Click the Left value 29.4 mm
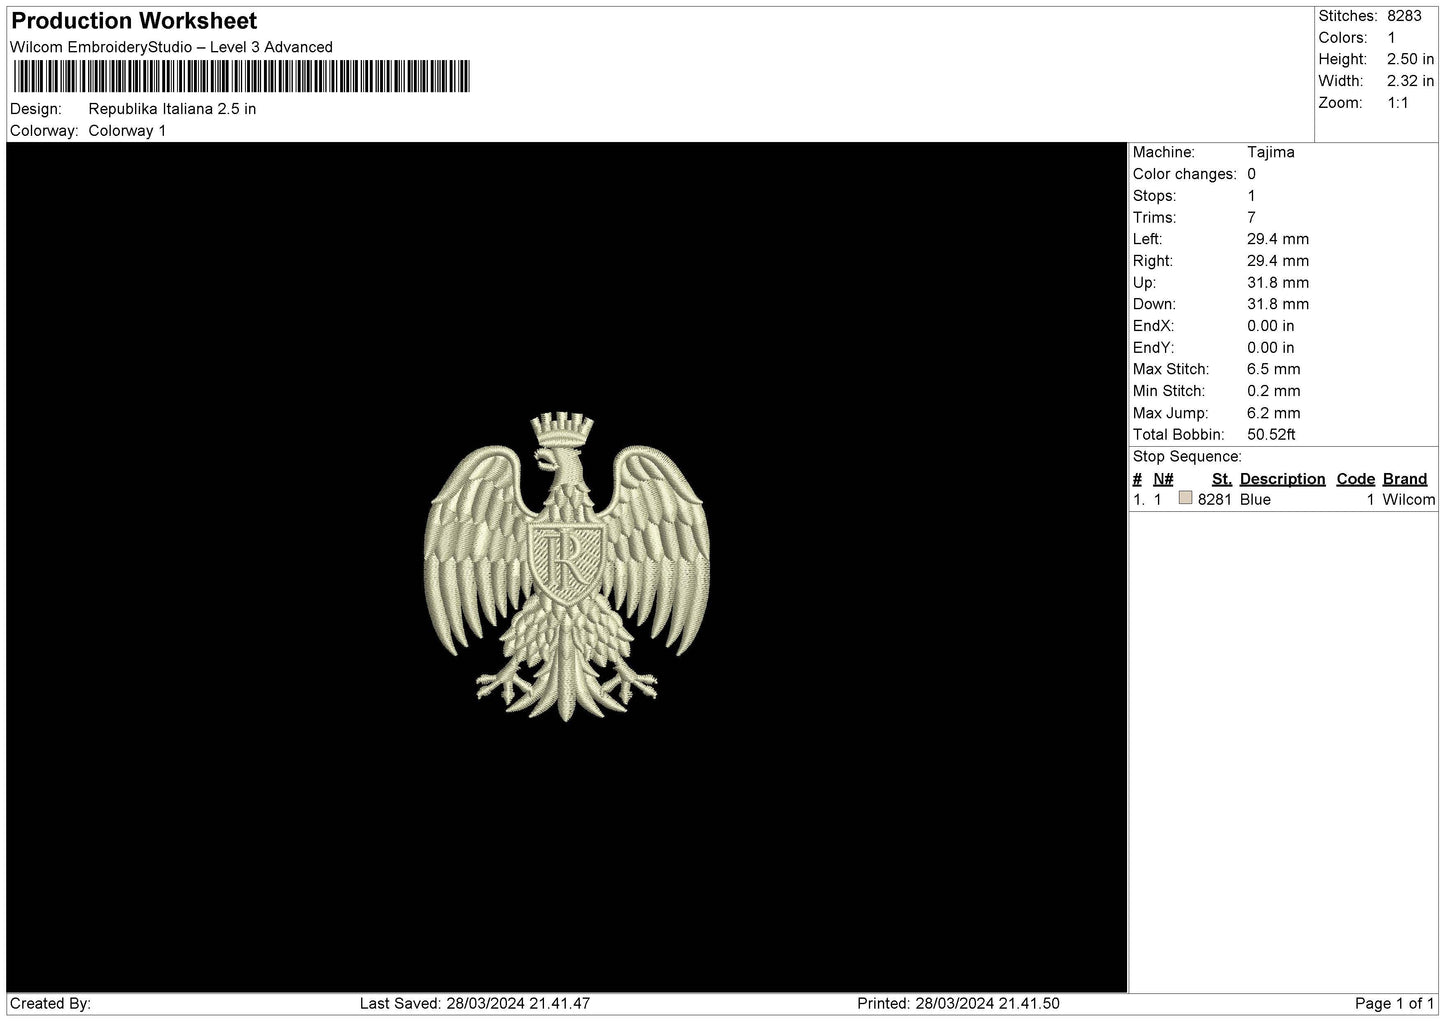1445x1021 pixels. point(1278,239)
